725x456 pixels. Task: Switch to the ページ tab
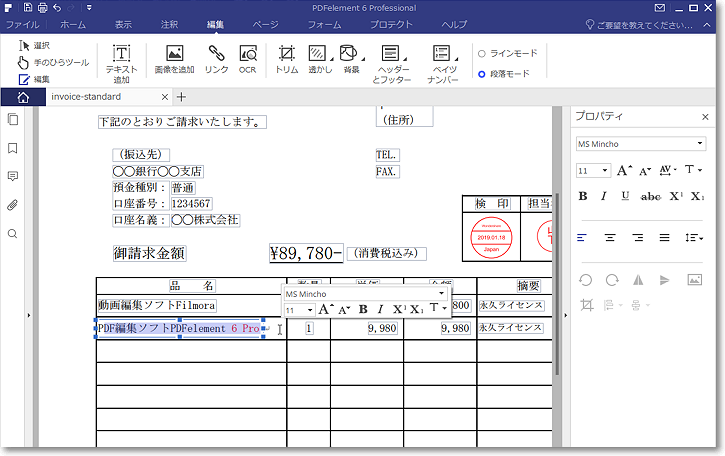pyautogui.click(x=265, y=25)
